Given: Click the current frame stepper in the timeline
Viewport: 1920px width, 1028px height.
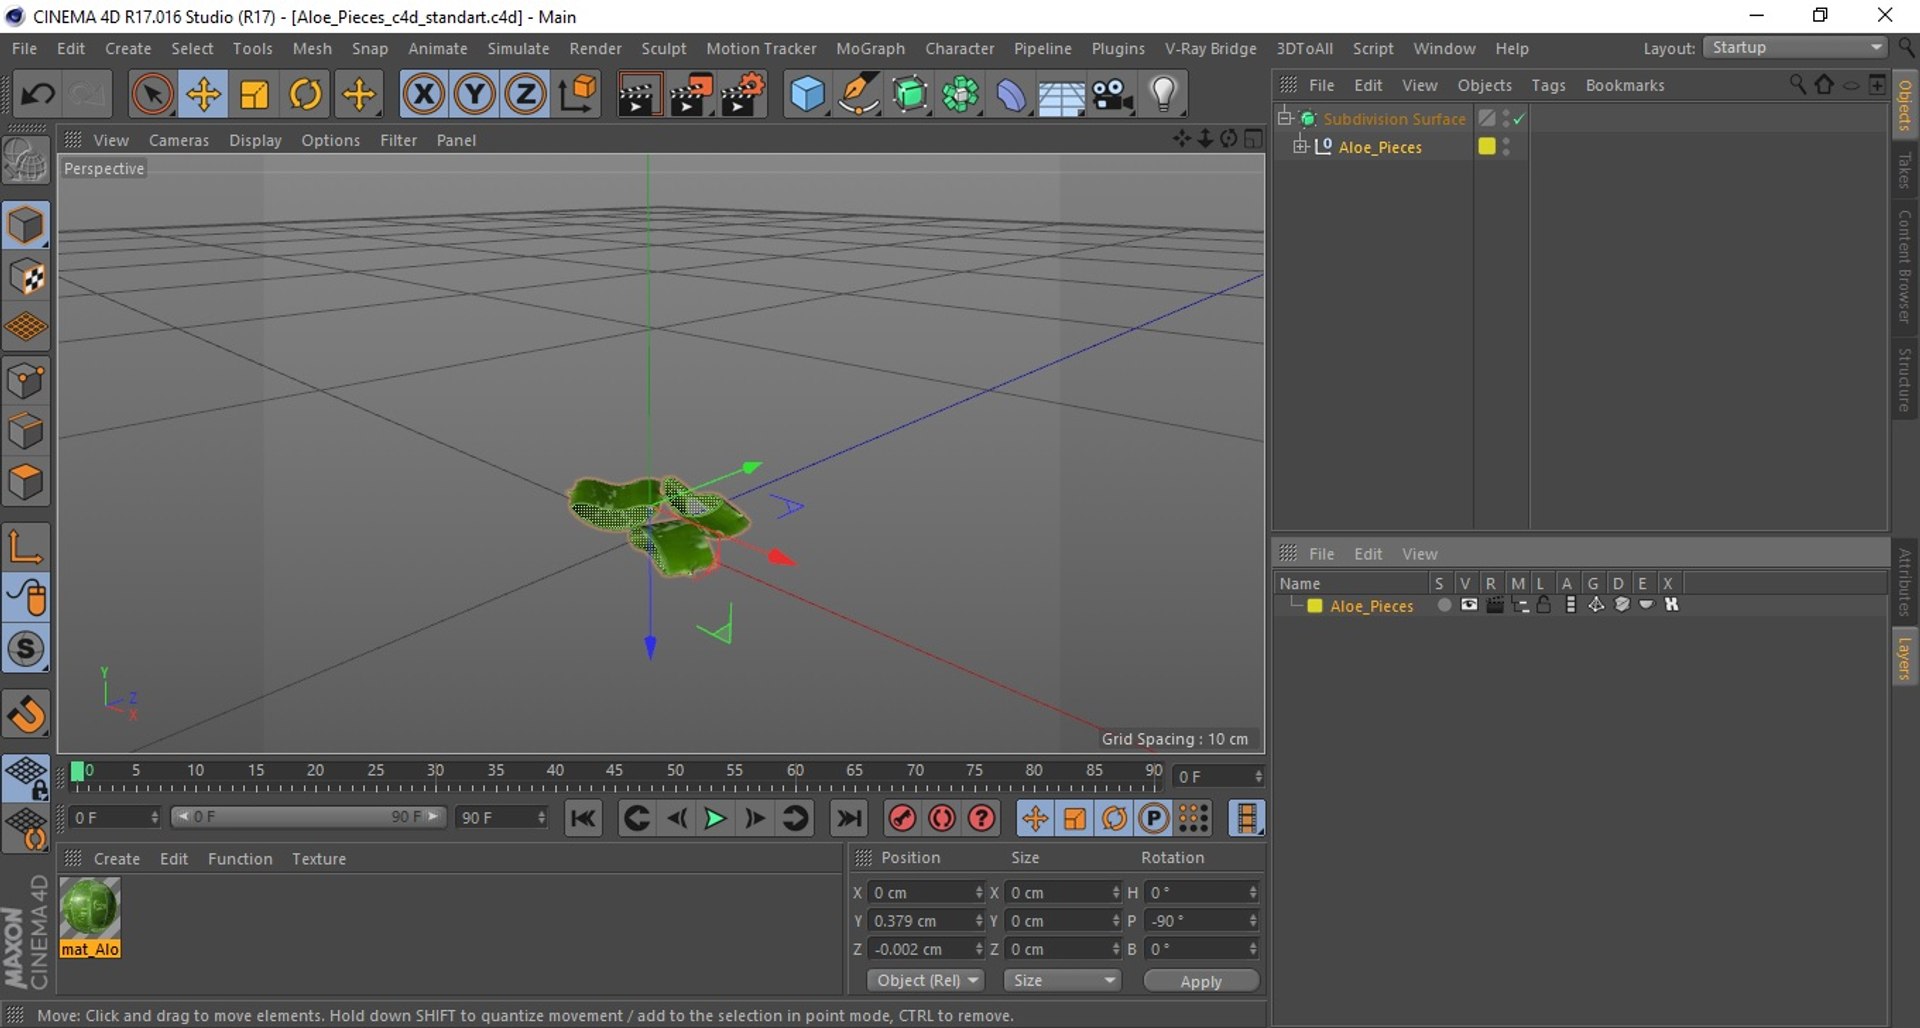Looking at the screenshot, I should [x=1258, y=777].
